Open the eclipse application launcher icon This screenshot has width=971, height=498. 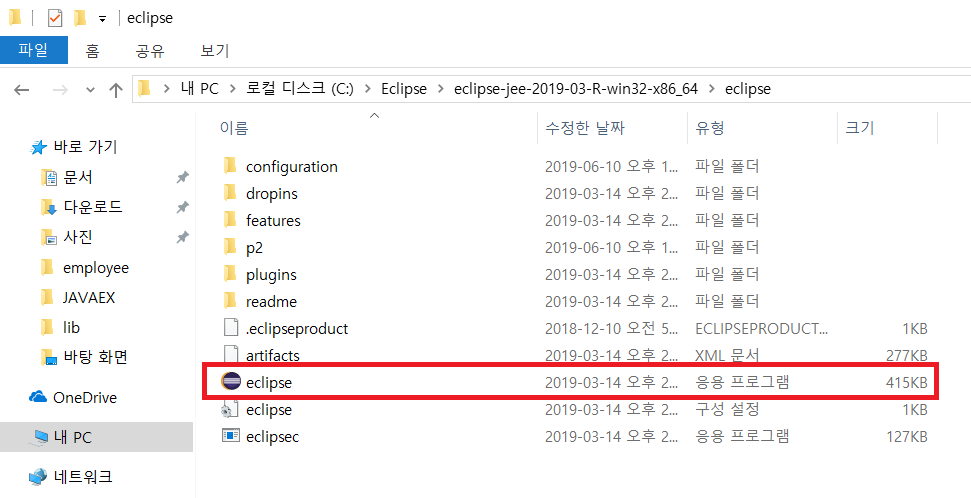pos(230,383)
